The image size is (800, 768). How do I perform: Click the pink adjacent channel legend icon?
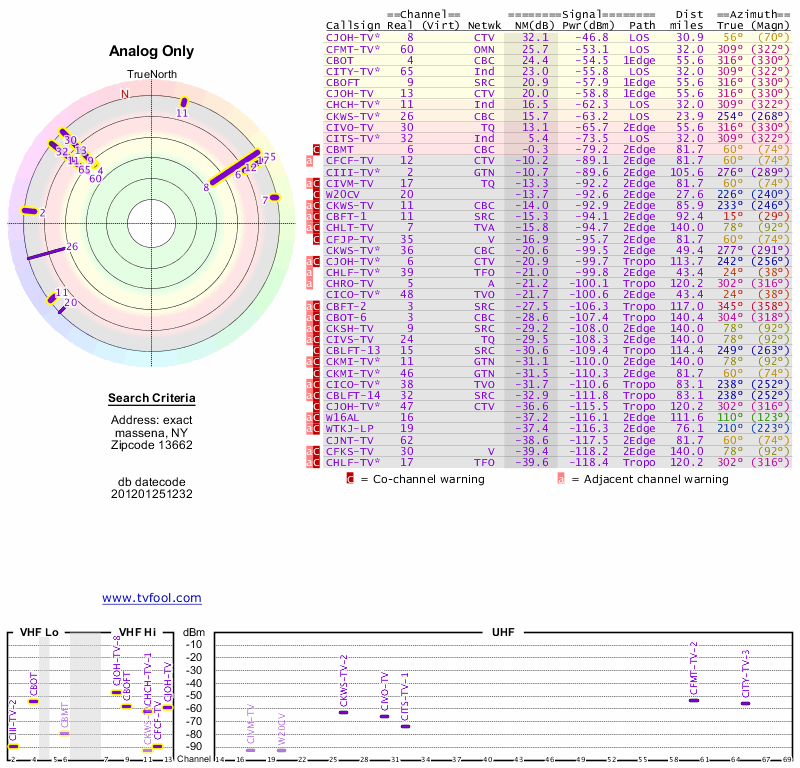point(561,479)
